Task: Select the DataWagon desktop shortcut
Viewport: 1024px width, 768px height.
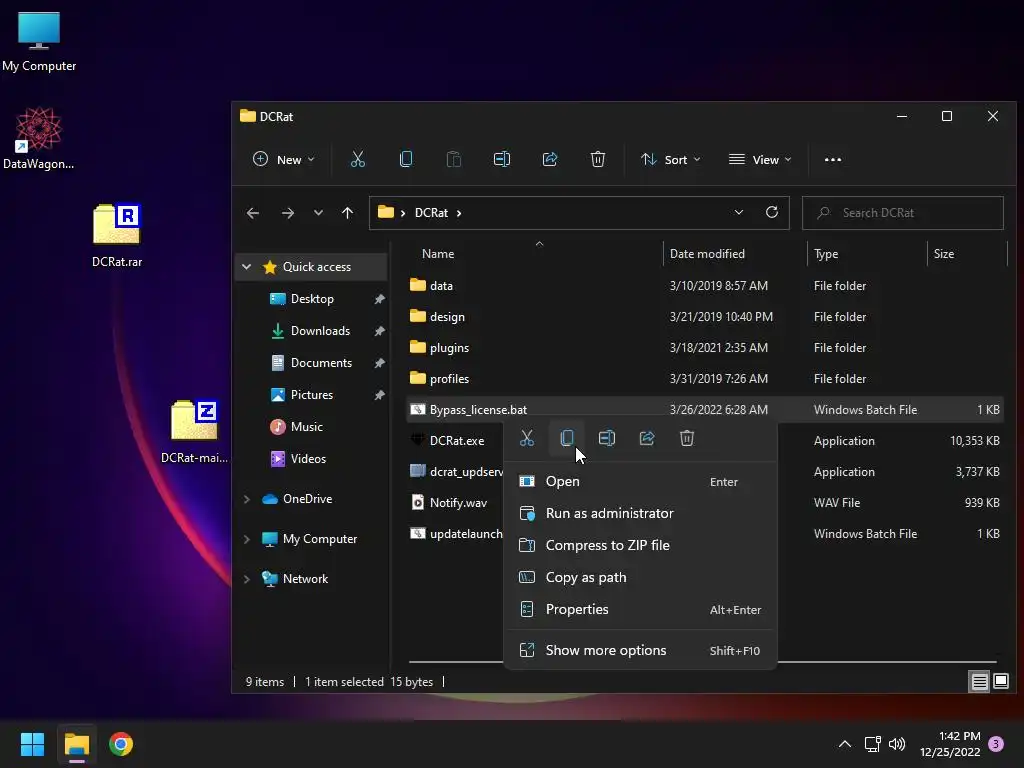Action: coord(39,138)
